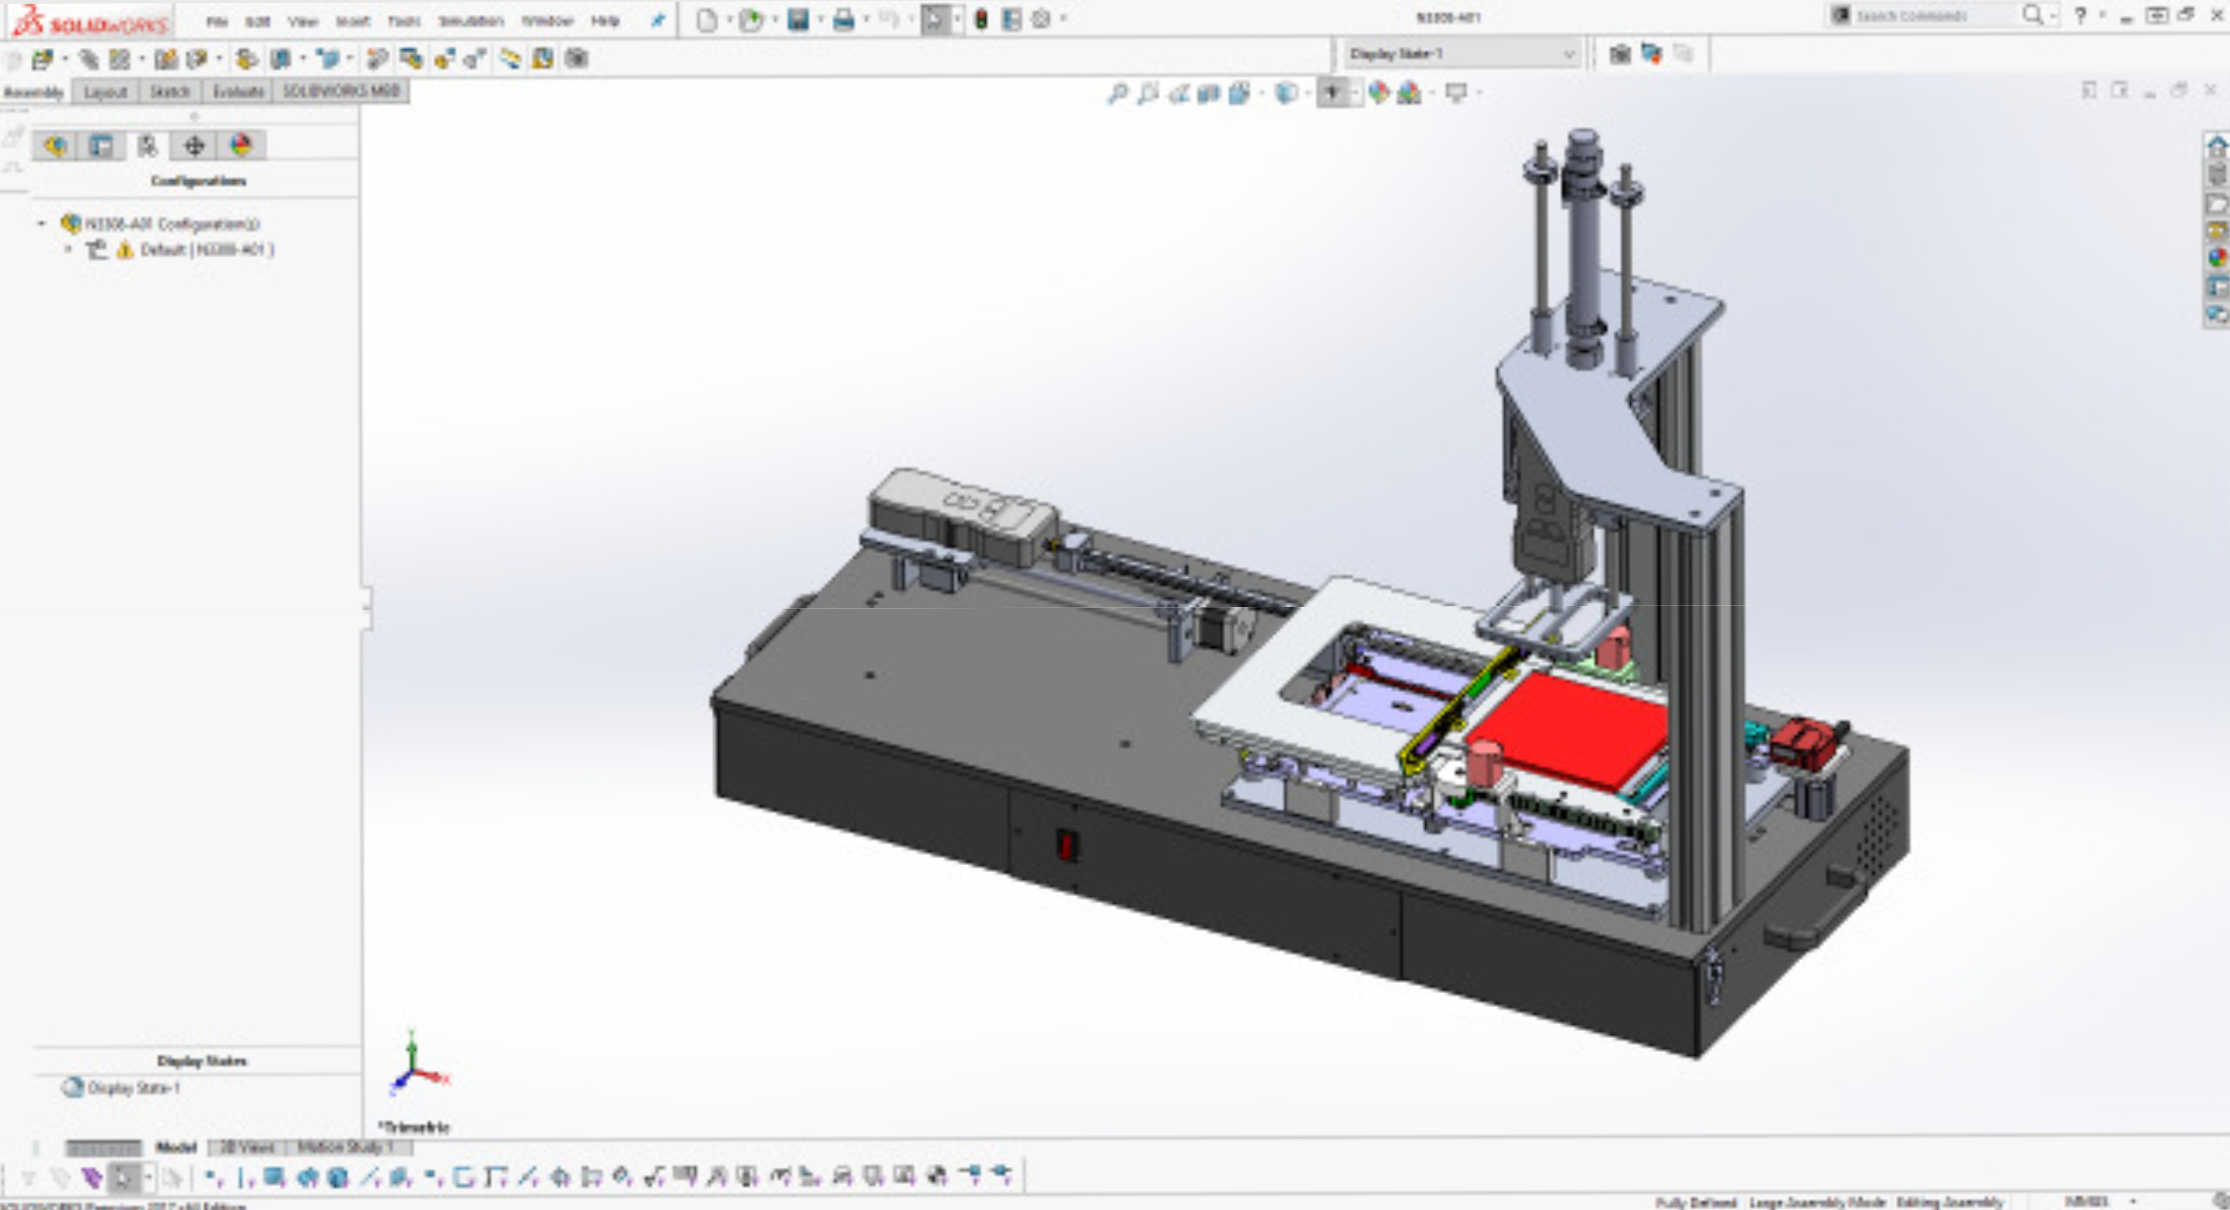The height and width of the screenshot is (1210, 2230).
Task: Click the Previous View icon
Action: click(x=1179, y=94)
